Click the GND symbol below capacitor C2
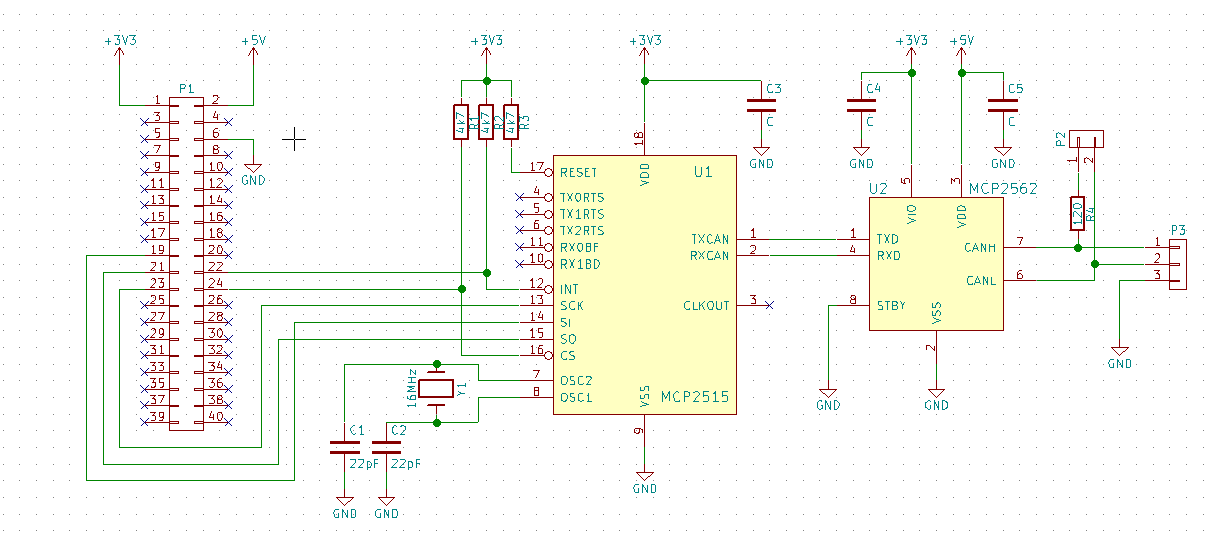The image size is (1205, 536). pyautogui.click(x=386, y=504)
